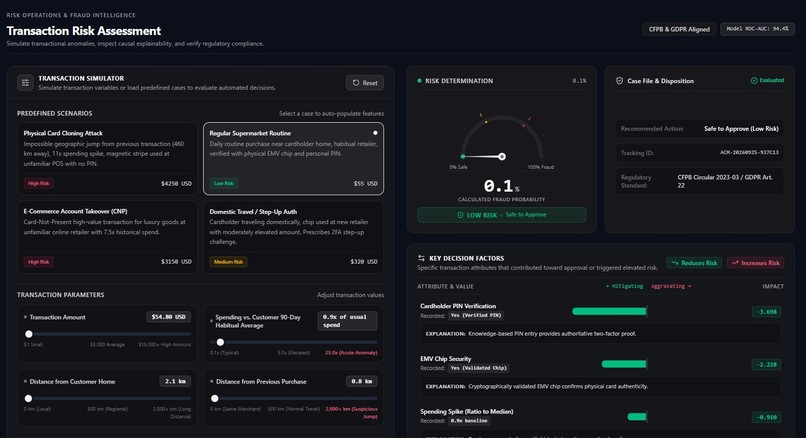Click the fraud probability gauge needle
Screen dimensions: 806x438
482,156
